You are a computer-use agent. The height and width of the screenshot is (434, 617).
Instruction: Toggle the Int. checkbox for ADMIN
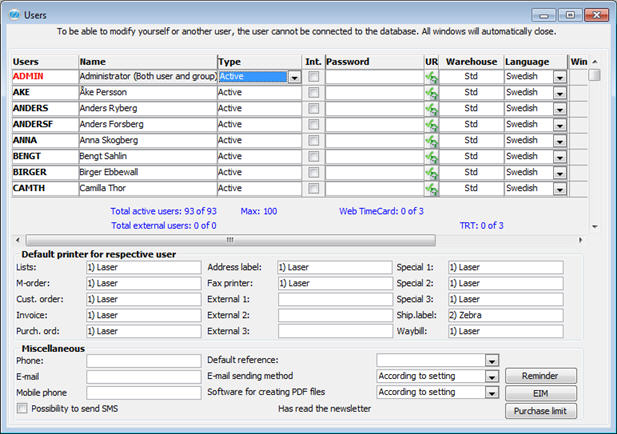pyautogui.click(x=314, y=77)
